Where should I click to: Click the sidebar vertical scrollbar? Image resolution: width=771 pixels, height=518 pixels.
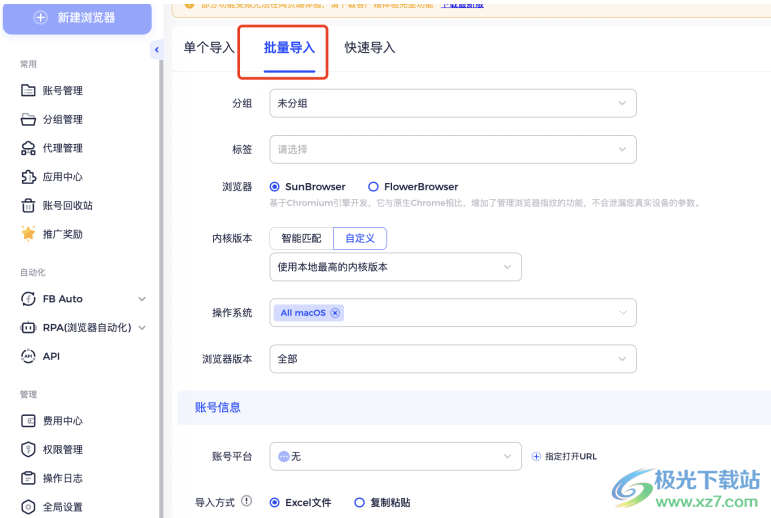[x=161, y=288]
